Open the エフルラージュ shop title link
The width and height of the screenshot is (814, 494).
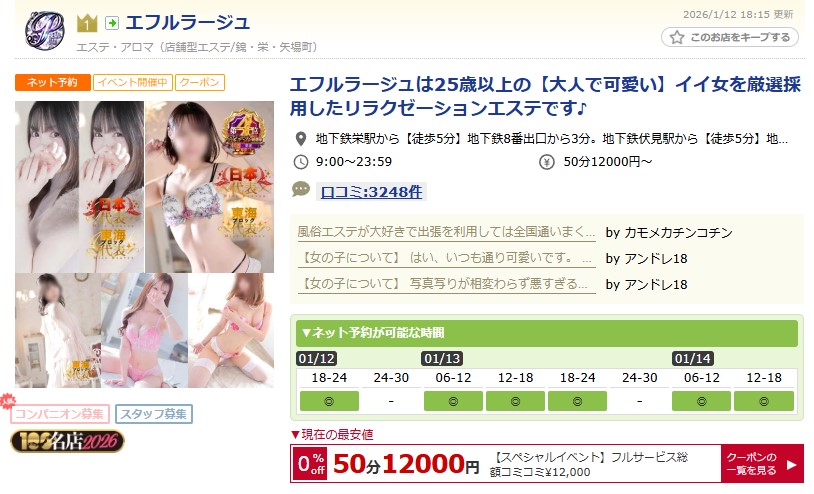click(187, 22)
